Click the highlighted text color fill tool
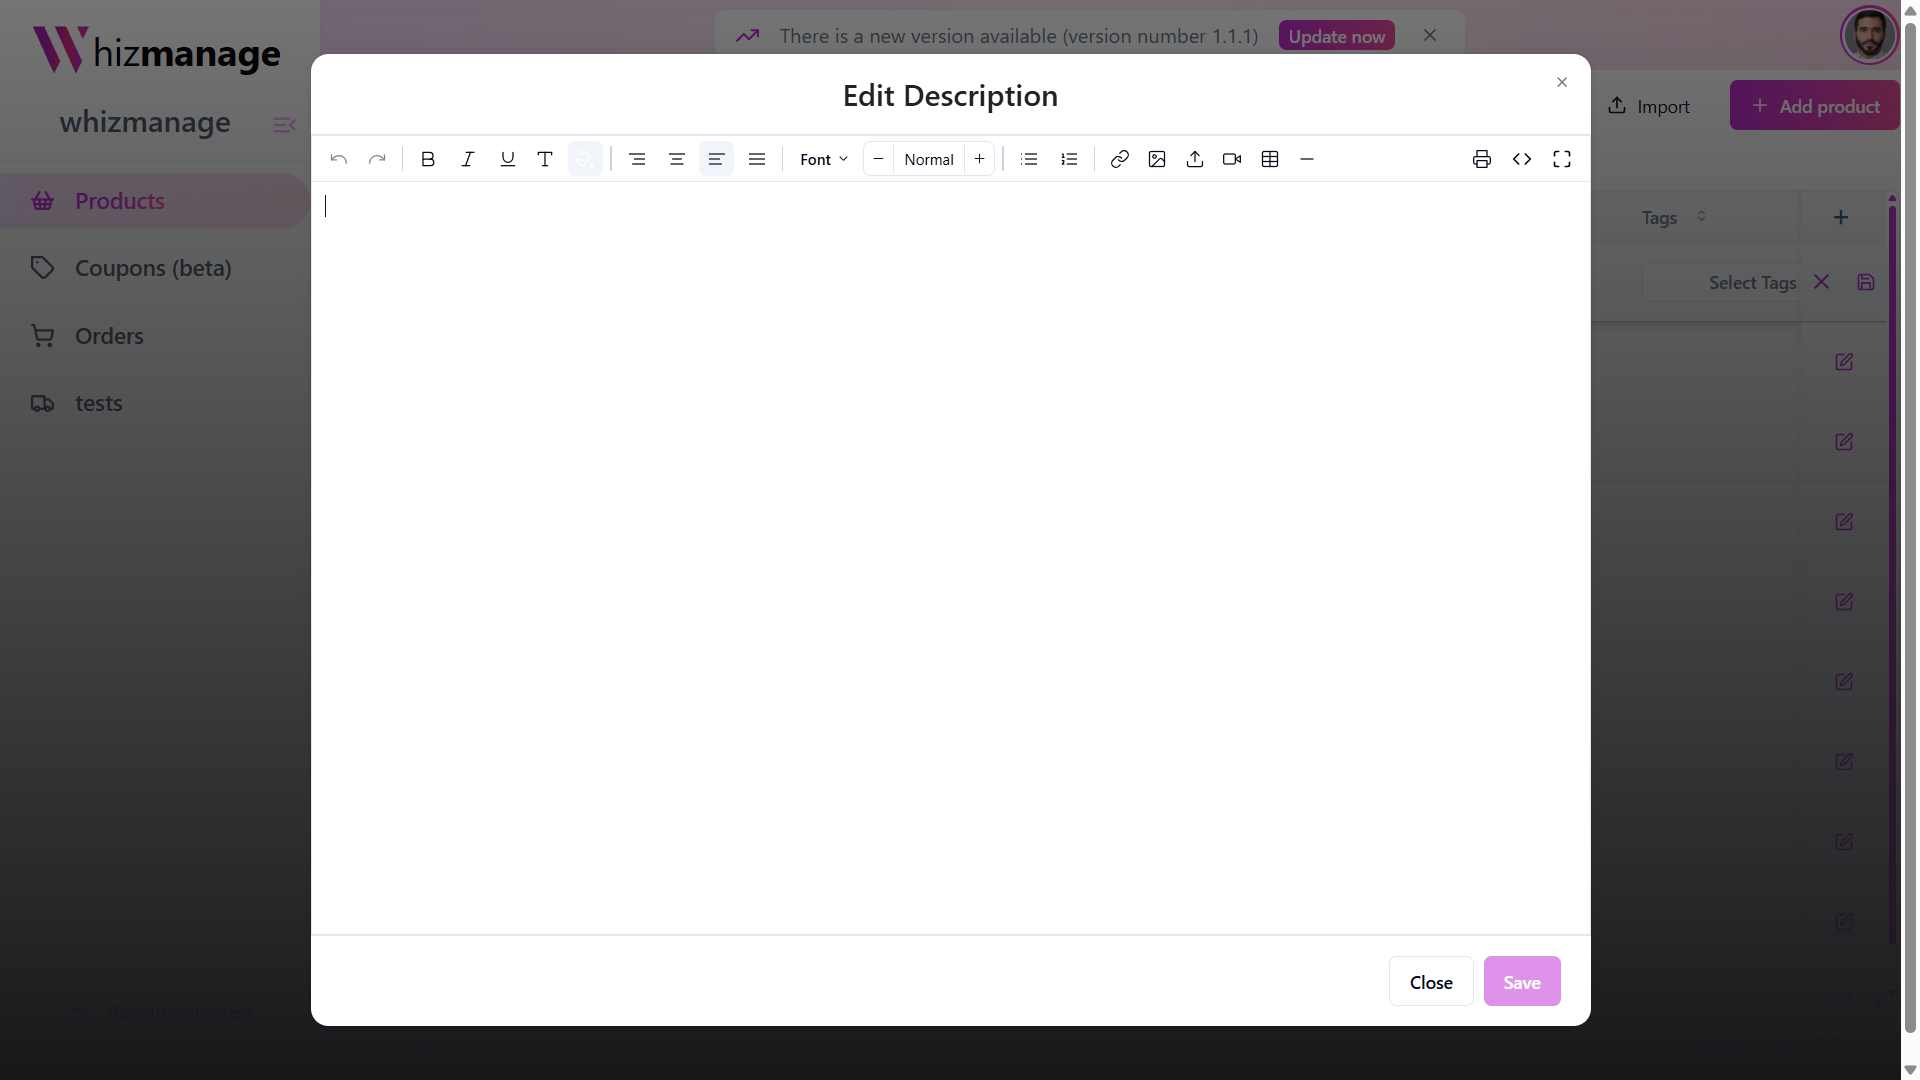Image resolution: width=1920 pixels, height=1080 pixels. (x=585, y=159)
